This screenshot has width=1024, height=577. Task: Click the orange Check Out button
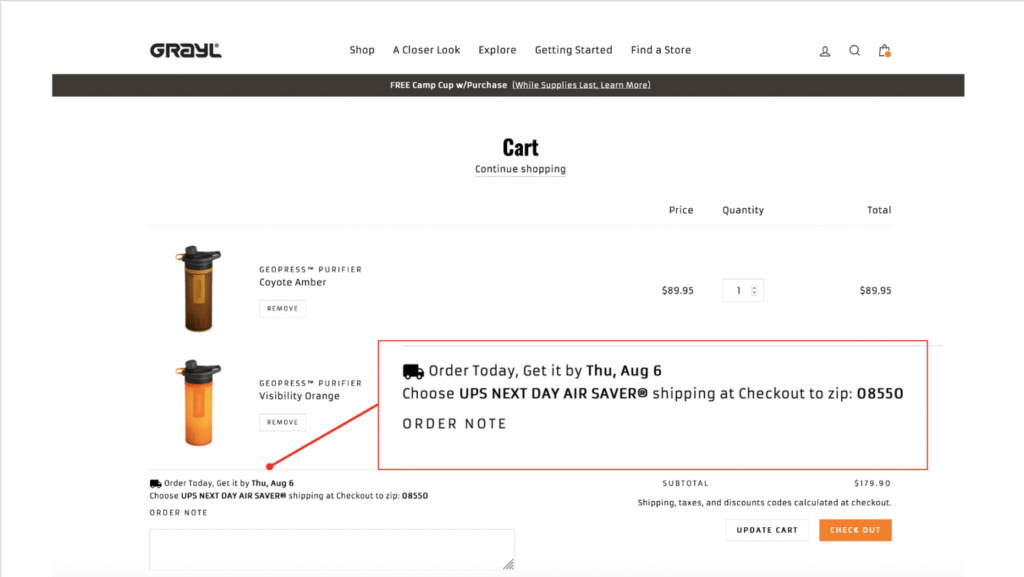point(856,530)
